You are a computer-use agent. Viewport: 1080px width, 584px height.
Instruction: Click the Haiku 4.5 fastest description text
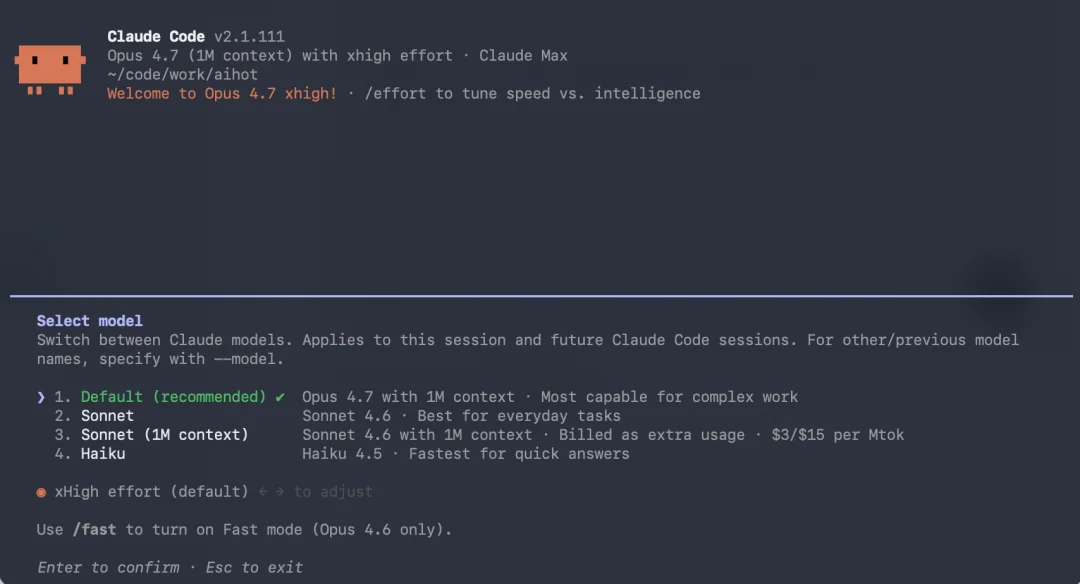click(465, 454)
